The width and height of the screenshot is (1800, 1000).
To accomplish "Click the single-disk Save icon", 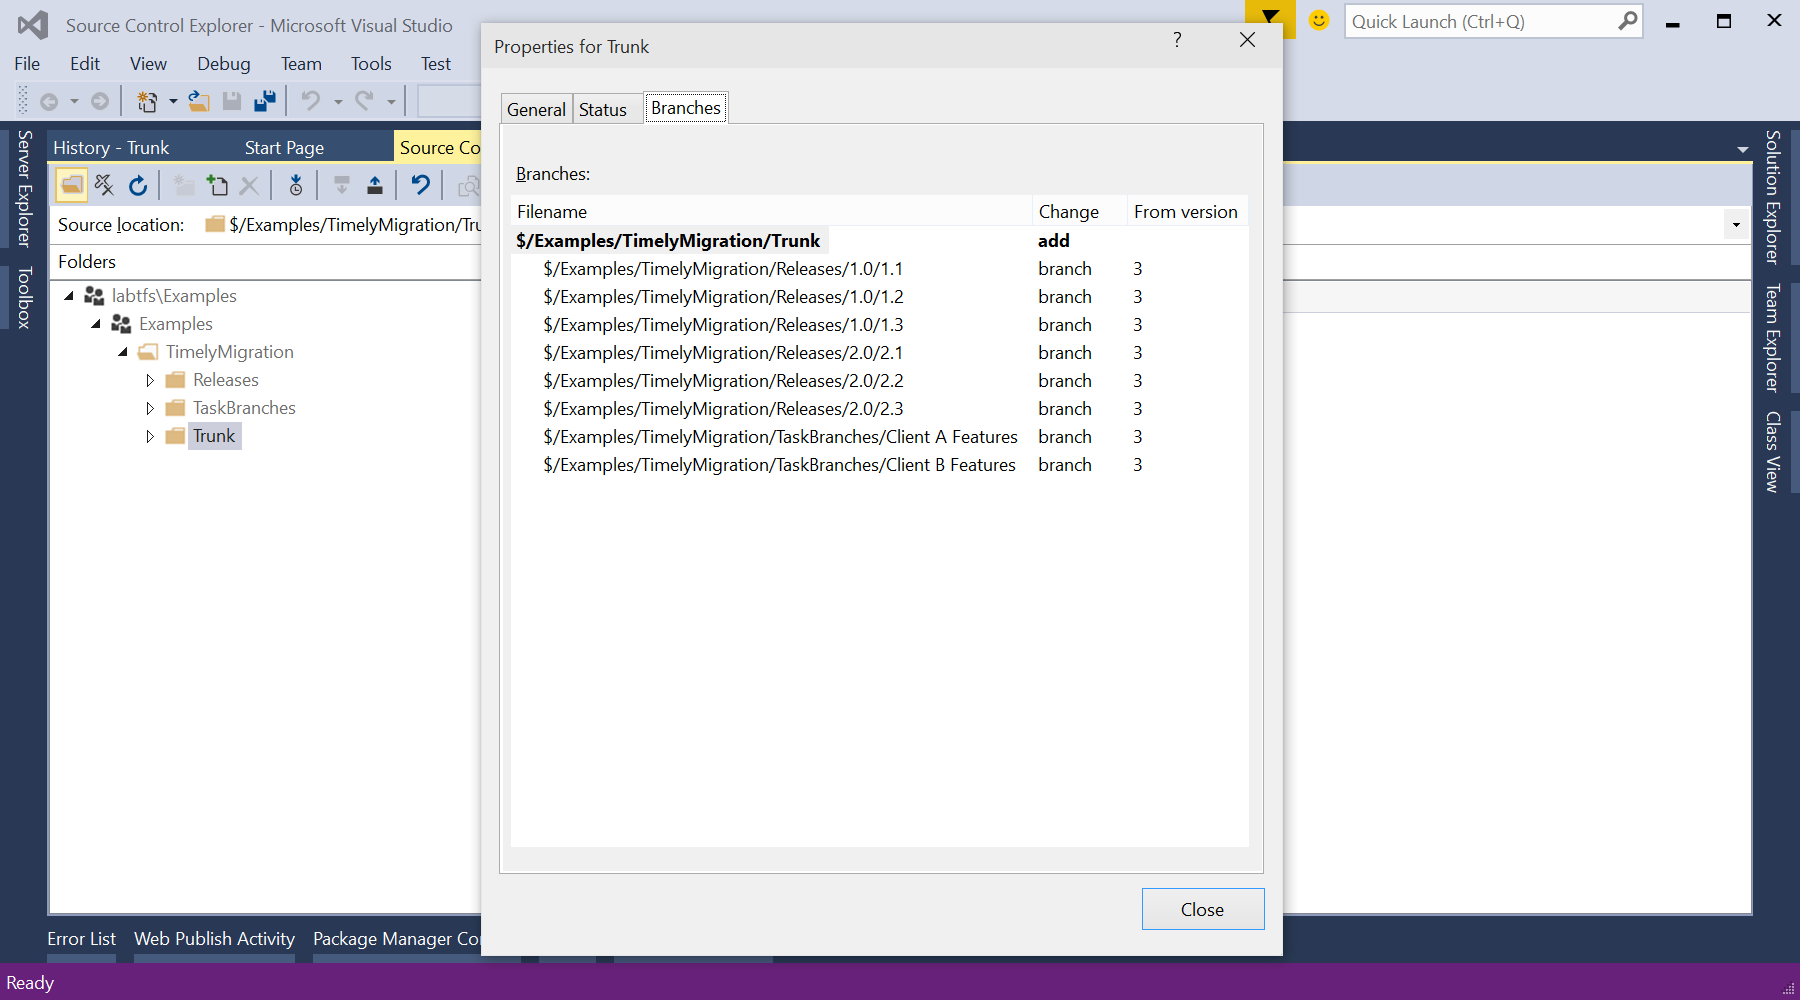I will pos(232,101).
